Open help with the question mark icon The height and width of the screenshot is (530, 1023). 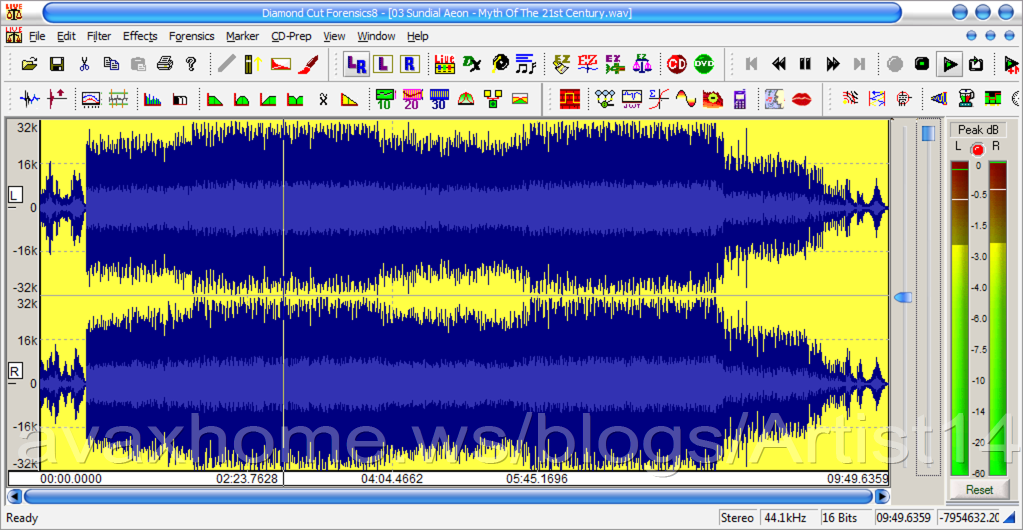[191, 64]
